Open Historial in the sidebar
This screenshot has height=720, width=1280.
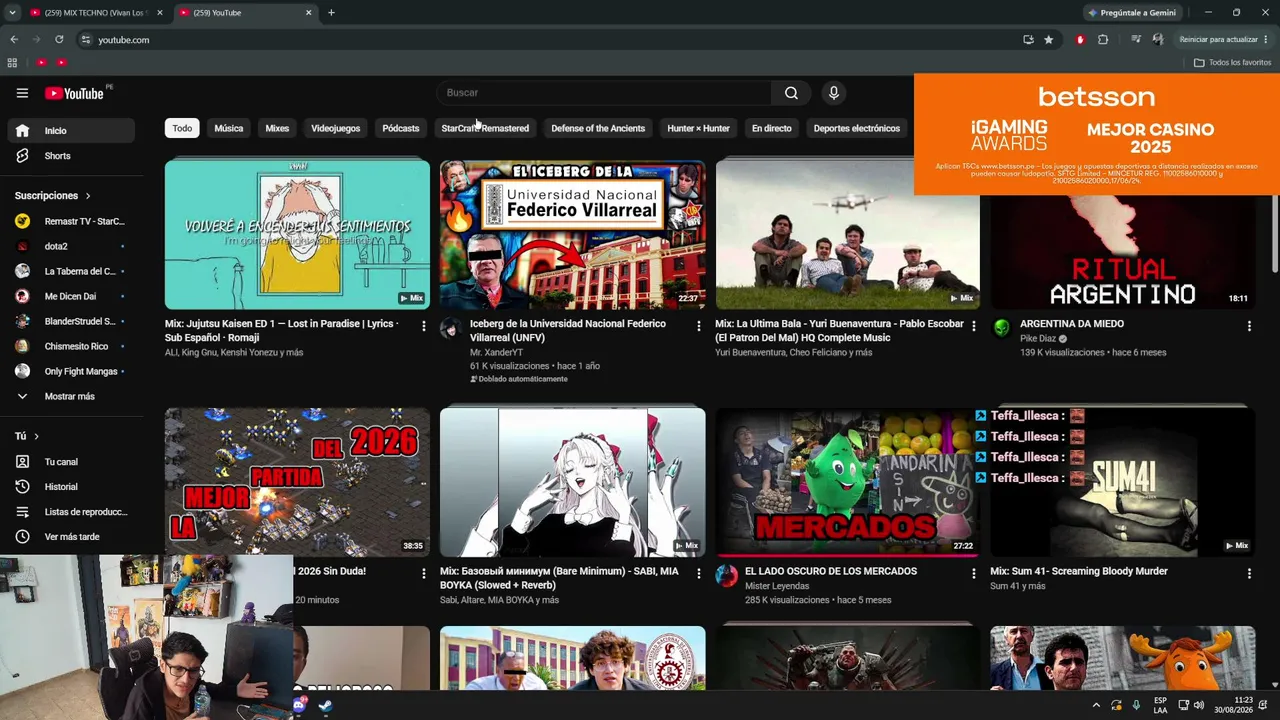(x=71, y=487)
